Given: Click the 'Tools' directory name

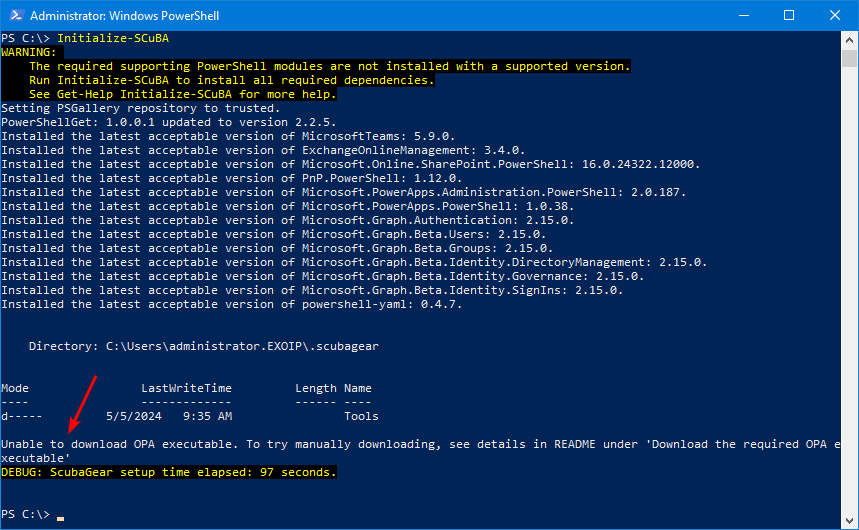Looking at the screenshot, I should point(361,415).
